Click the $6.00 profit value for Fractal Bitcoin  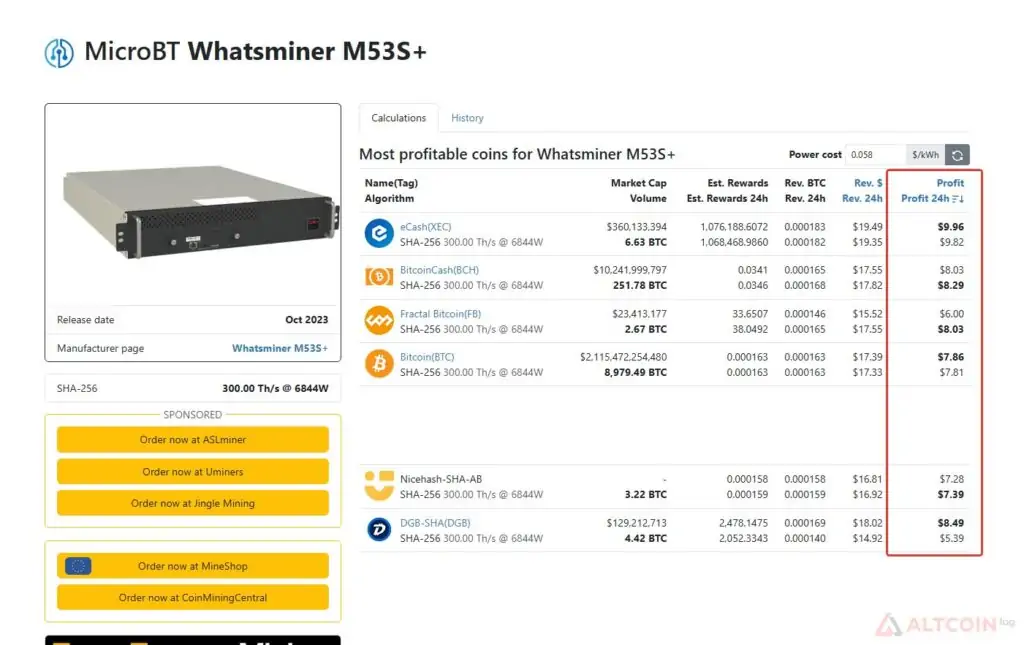coord(952,313)
